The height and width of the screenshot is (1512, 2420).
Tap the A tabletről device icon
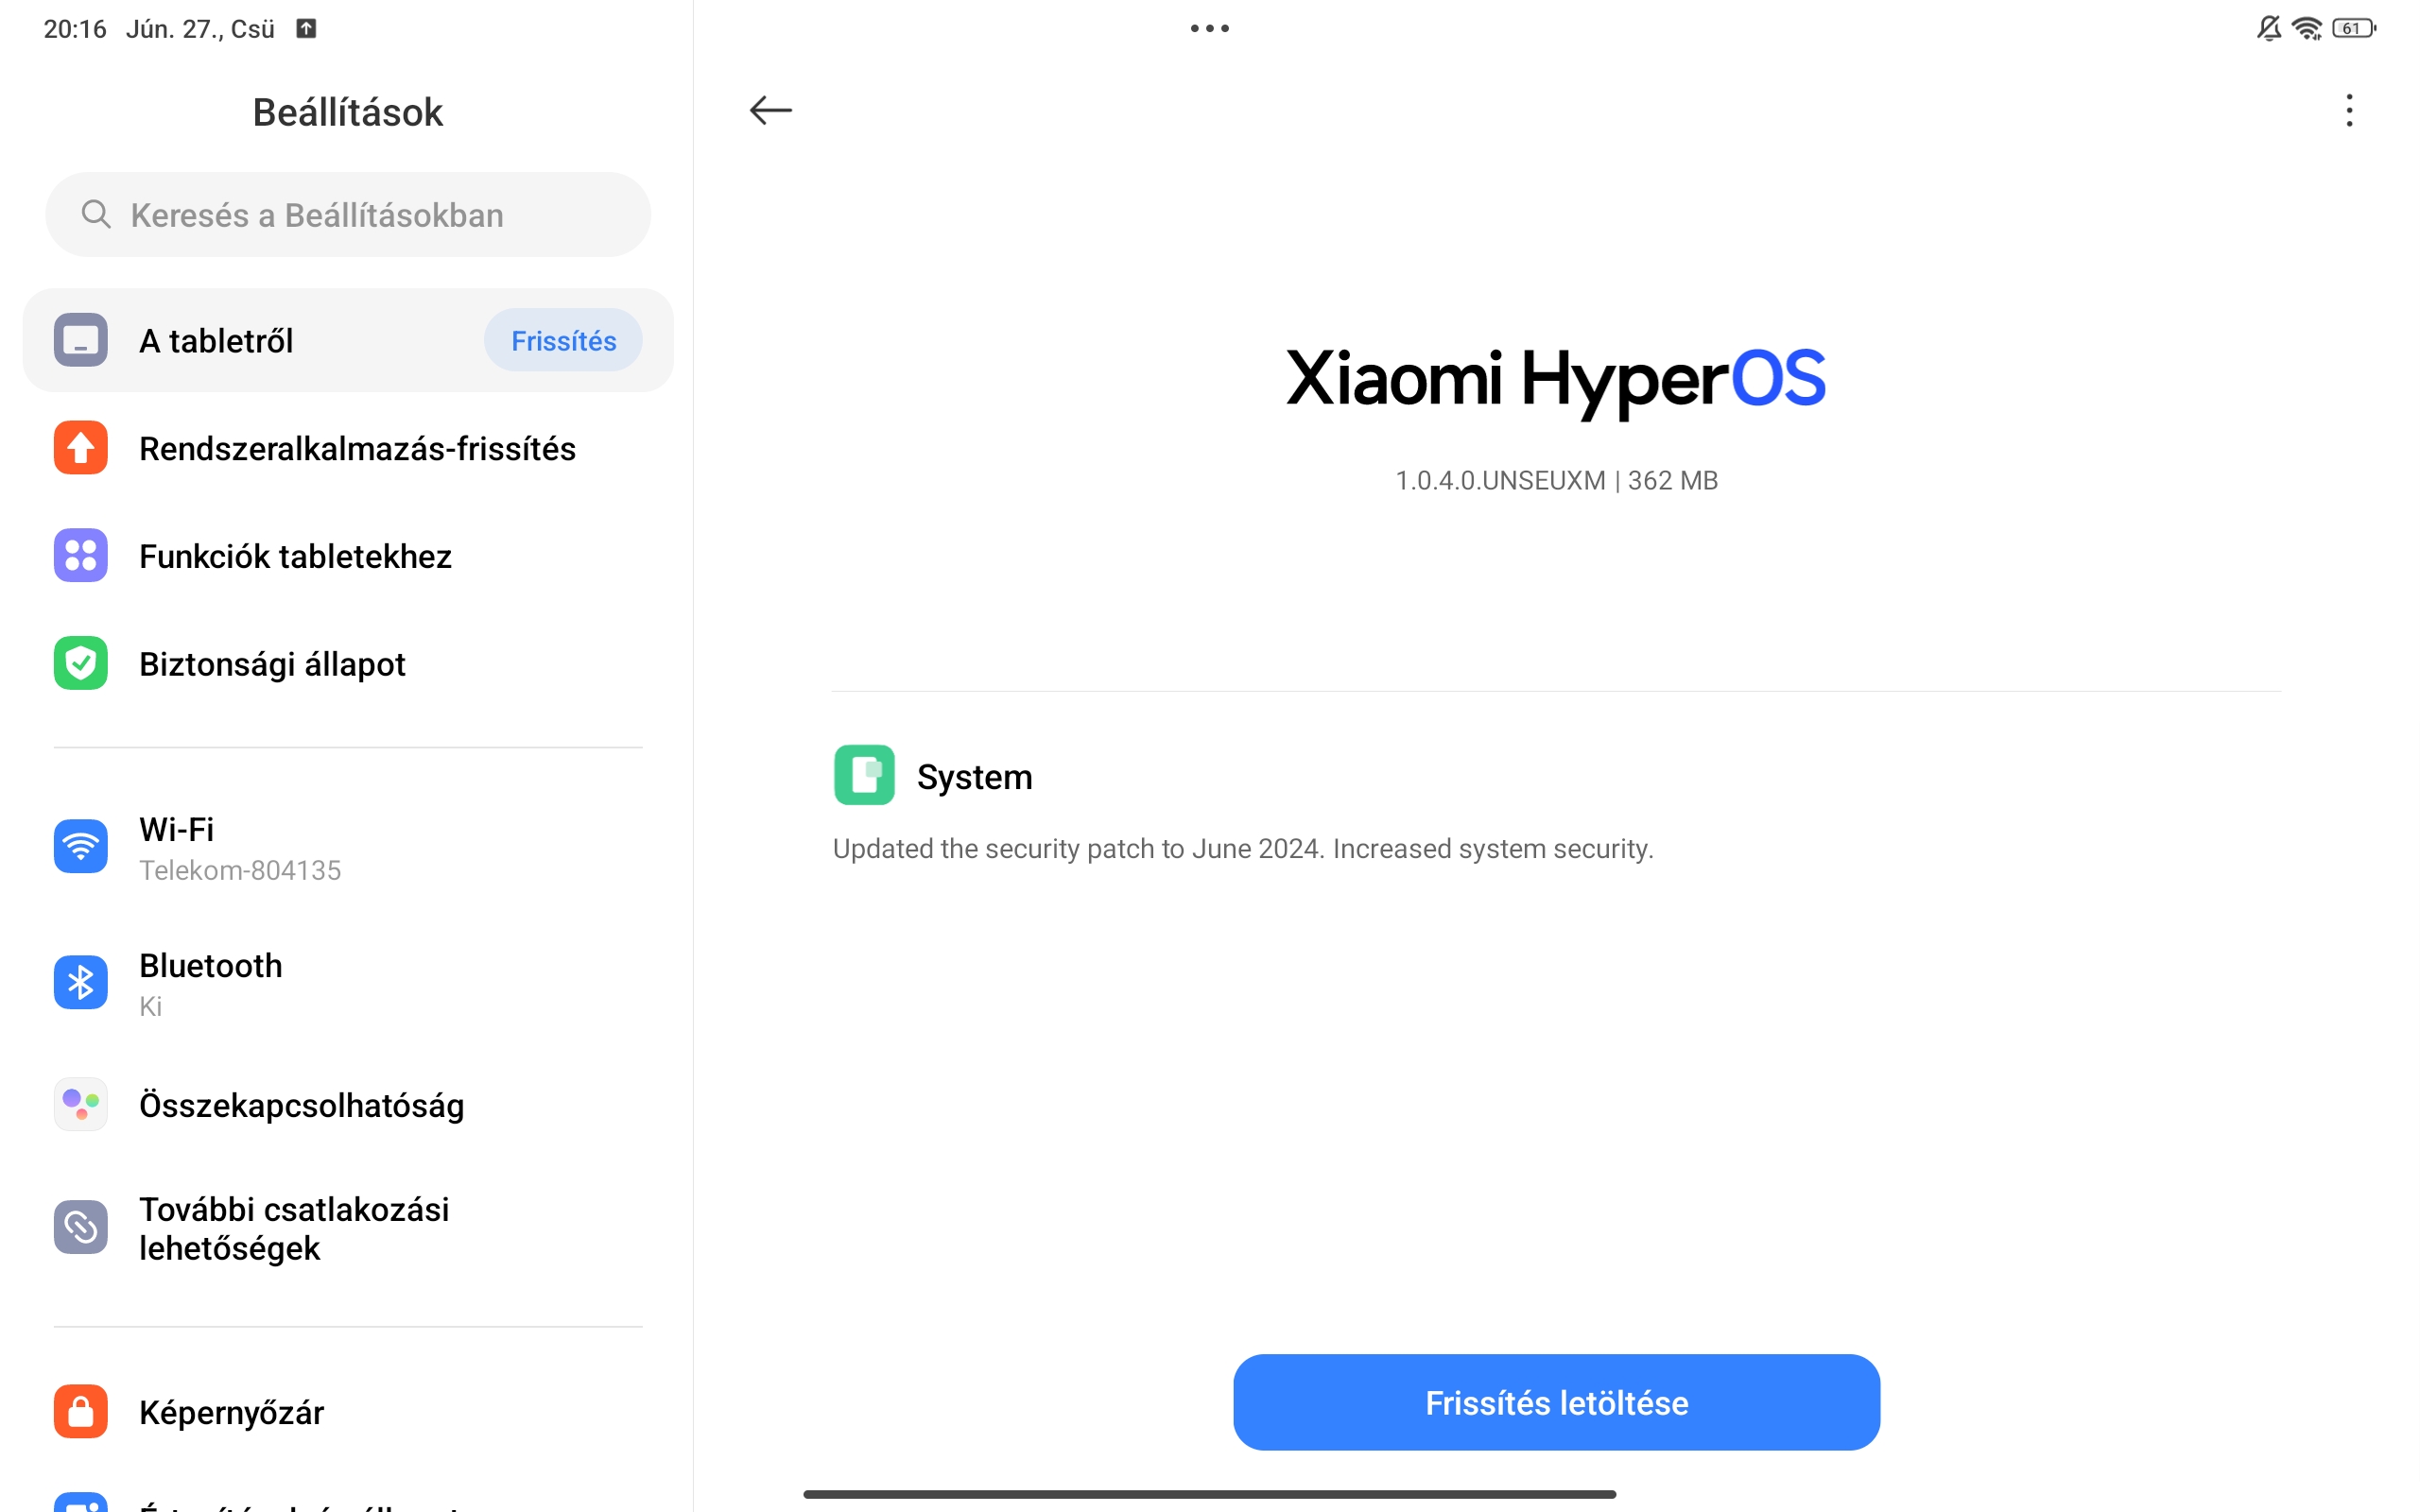point(81,340)
